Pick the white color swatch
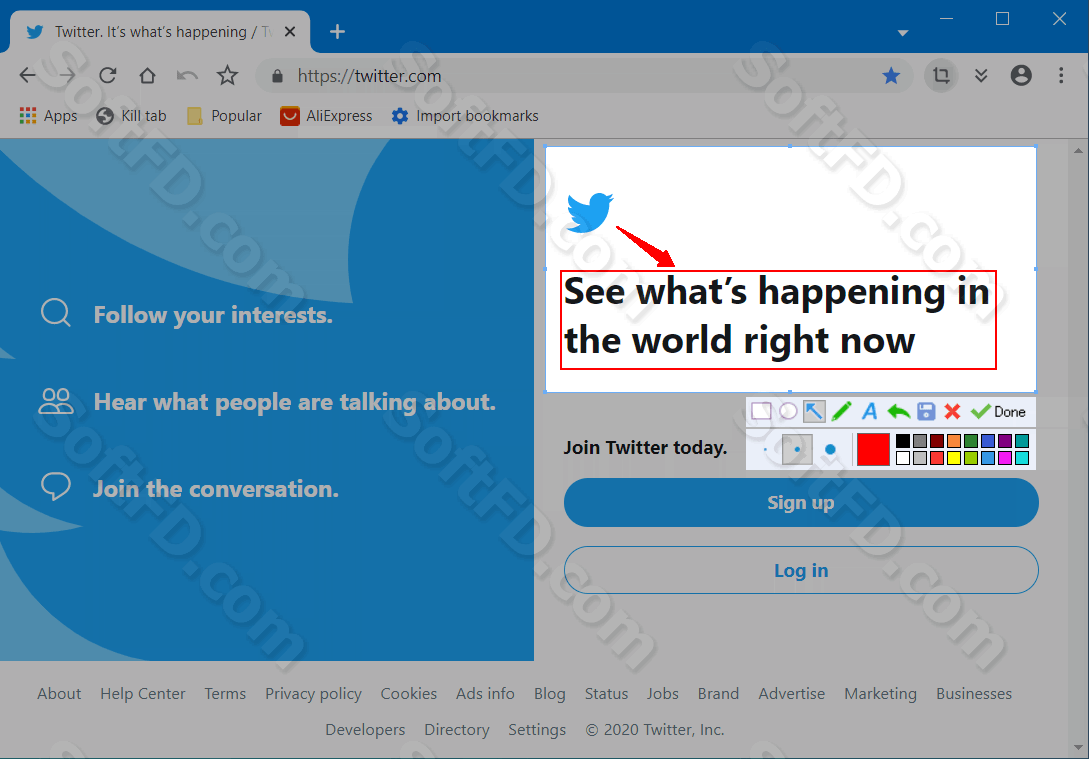The width and height of the screenshot is (1089, 759). coord(903,458)
